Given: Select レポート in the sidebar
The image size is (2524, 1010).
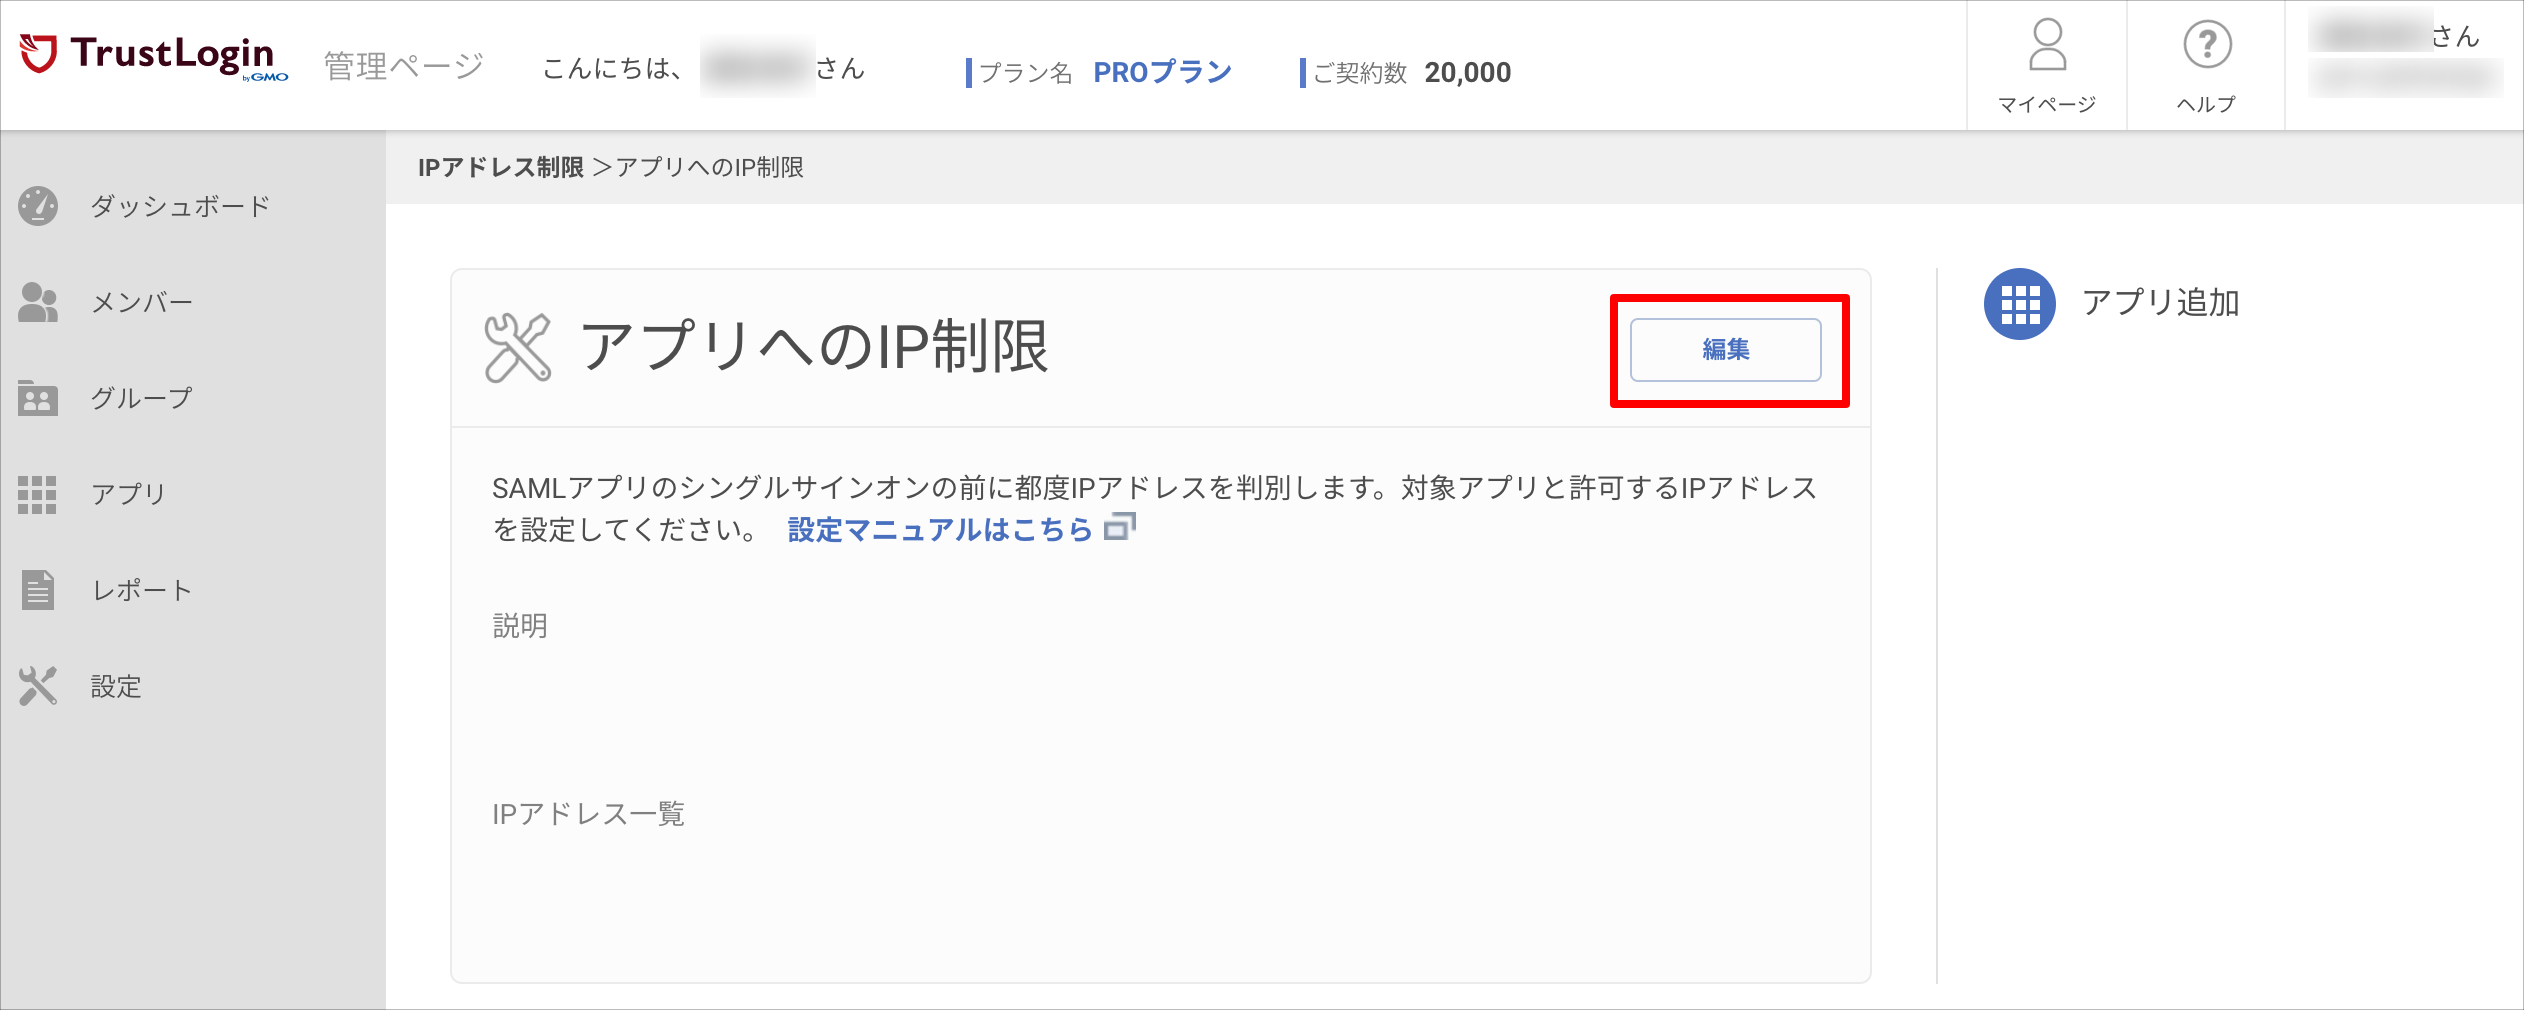Looking at the screenshot, I should (142, 591).
